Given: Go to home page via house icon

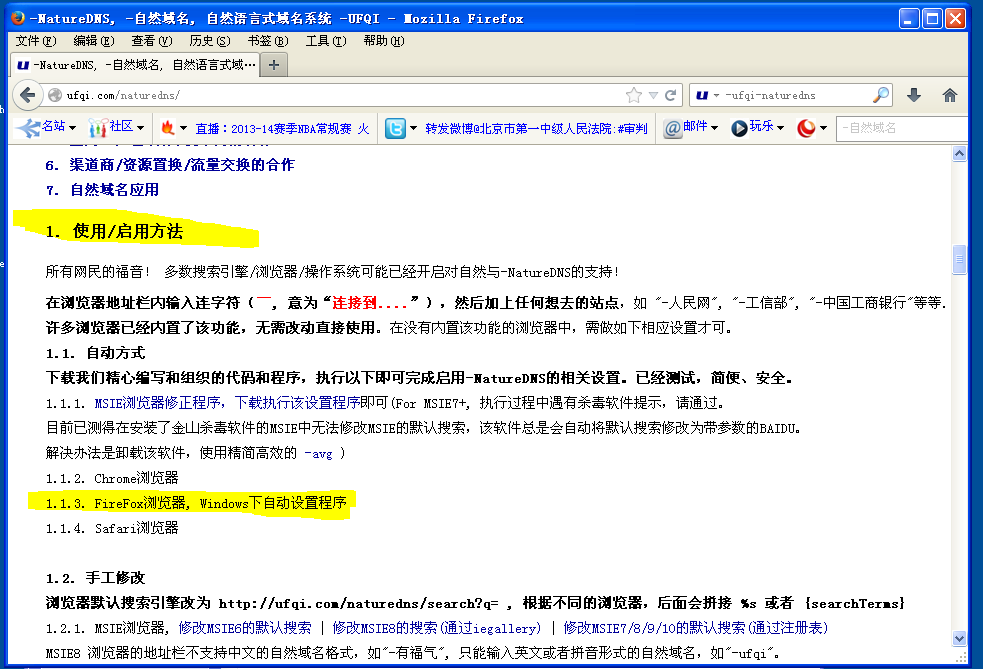Looking at the screenshot, I should [x=949, y=95].
